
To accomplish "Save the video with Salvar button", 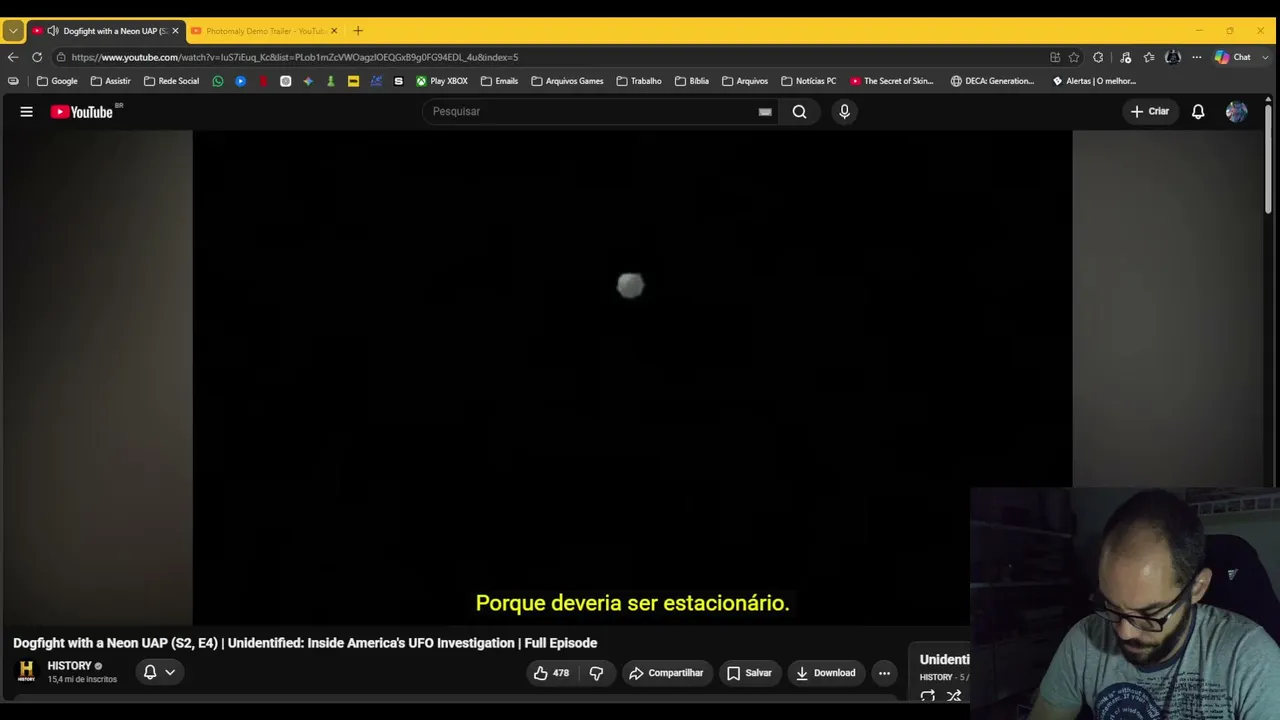I will [749, 673].
